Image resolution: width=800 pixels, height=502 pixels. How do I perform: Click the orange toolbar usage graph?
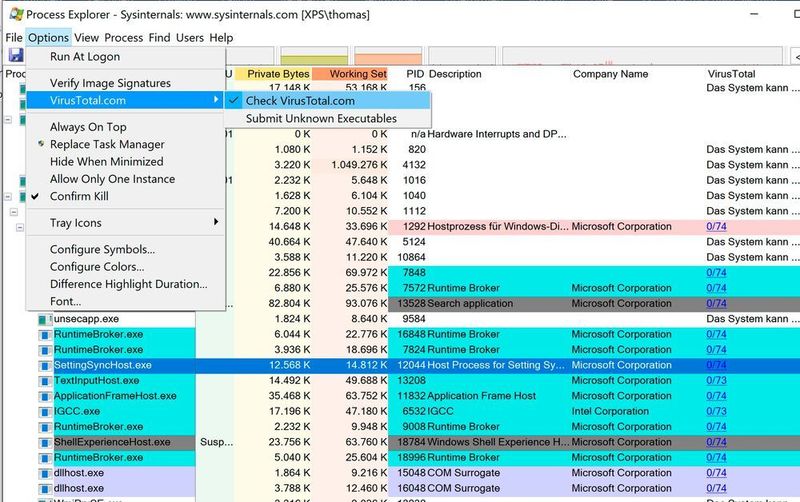tap(388, 56)
